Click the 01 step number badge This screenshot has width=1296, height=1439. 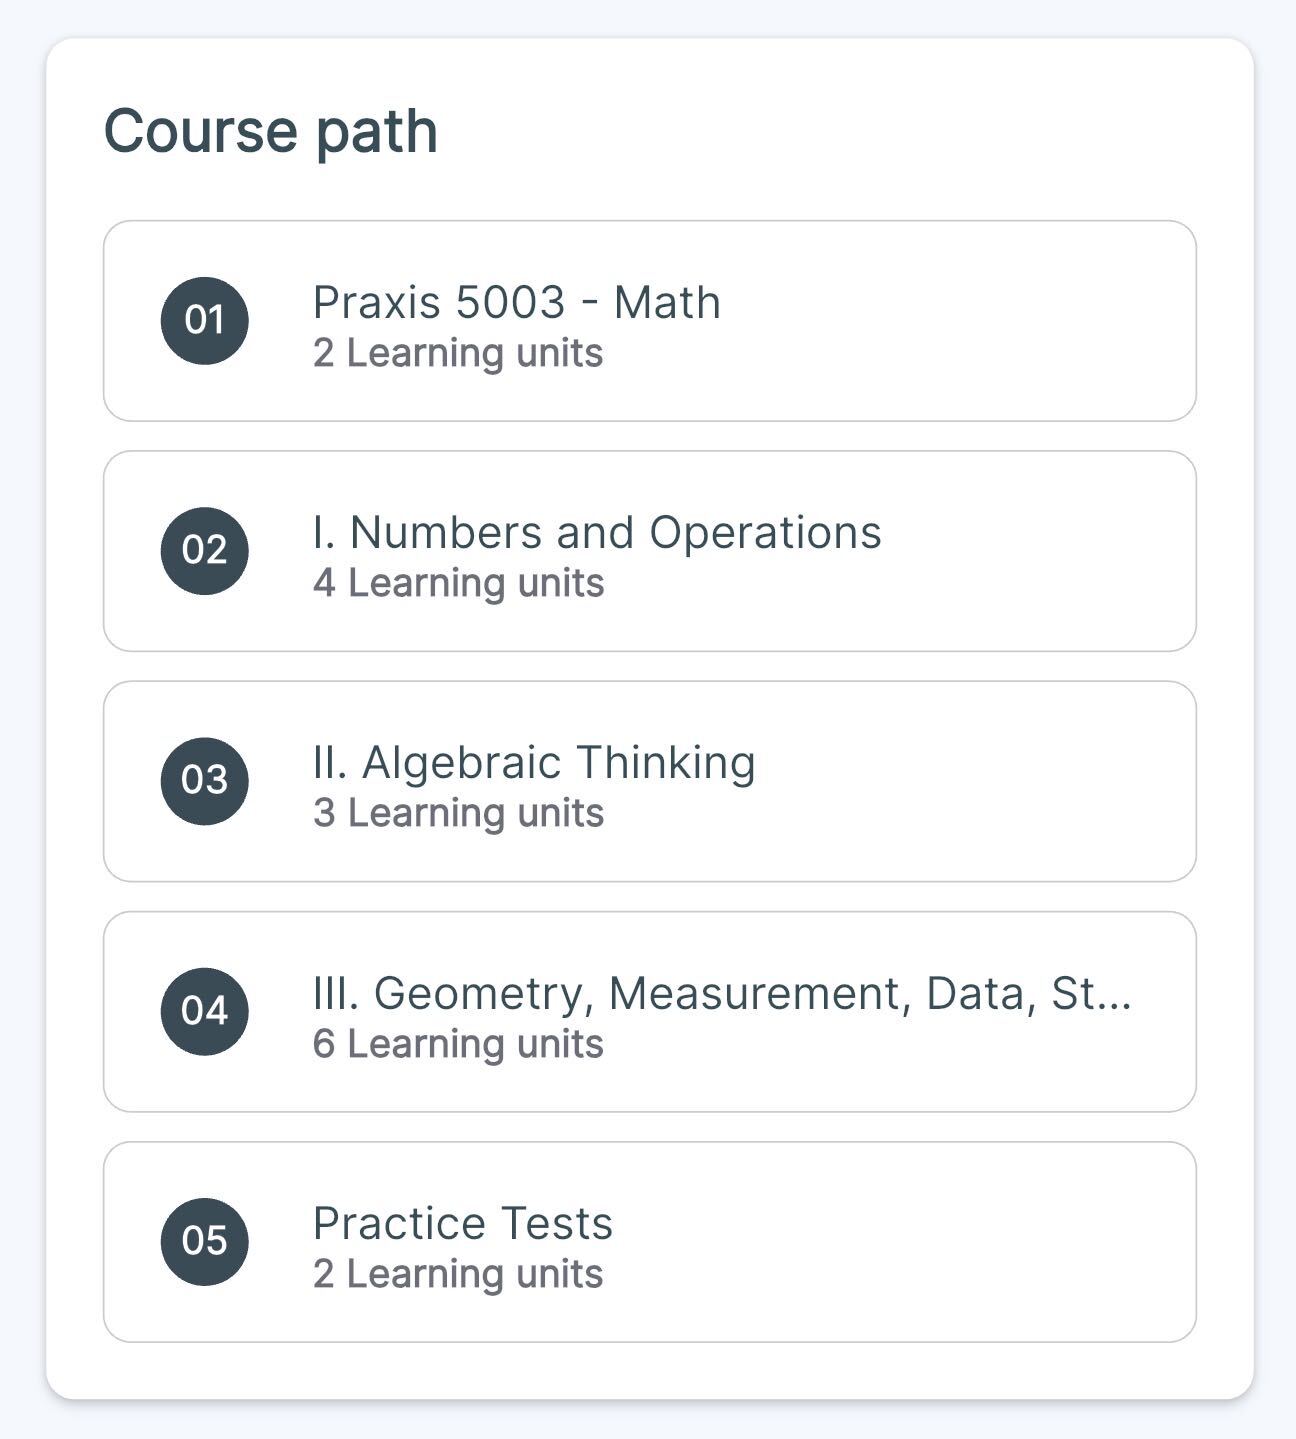point(205,321)
